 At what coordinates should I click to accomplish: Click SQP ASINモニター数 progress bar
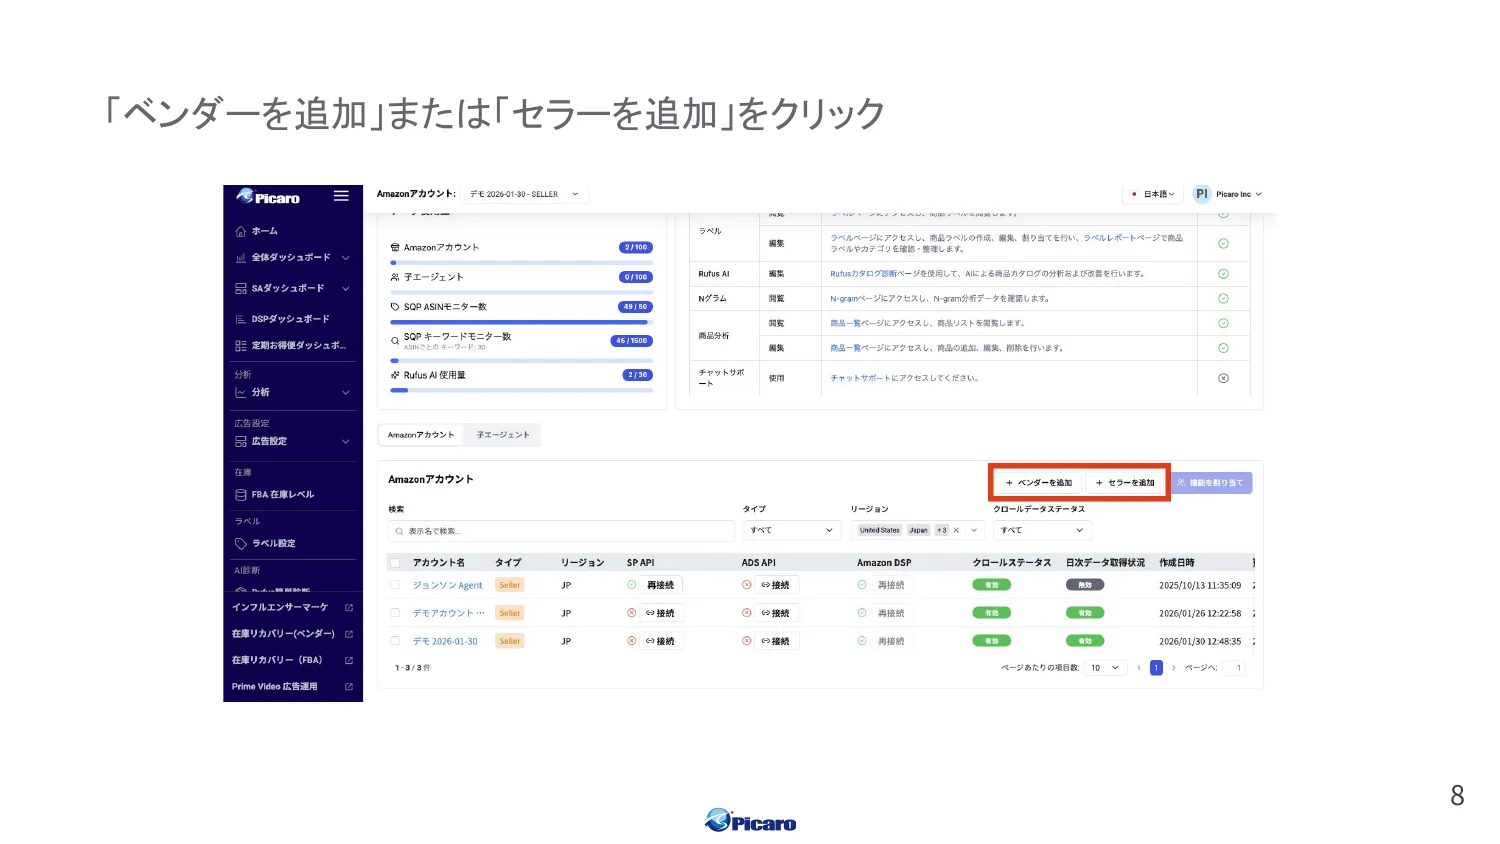pyautogui.click(x=521, y=322)
